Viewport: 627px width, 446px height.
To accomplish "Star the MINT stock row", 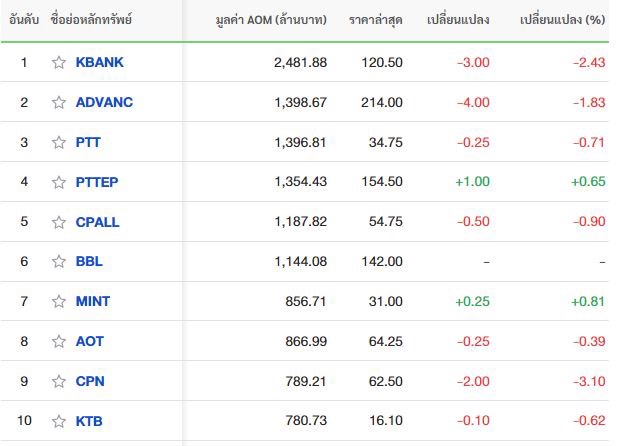I will point(59,301).
